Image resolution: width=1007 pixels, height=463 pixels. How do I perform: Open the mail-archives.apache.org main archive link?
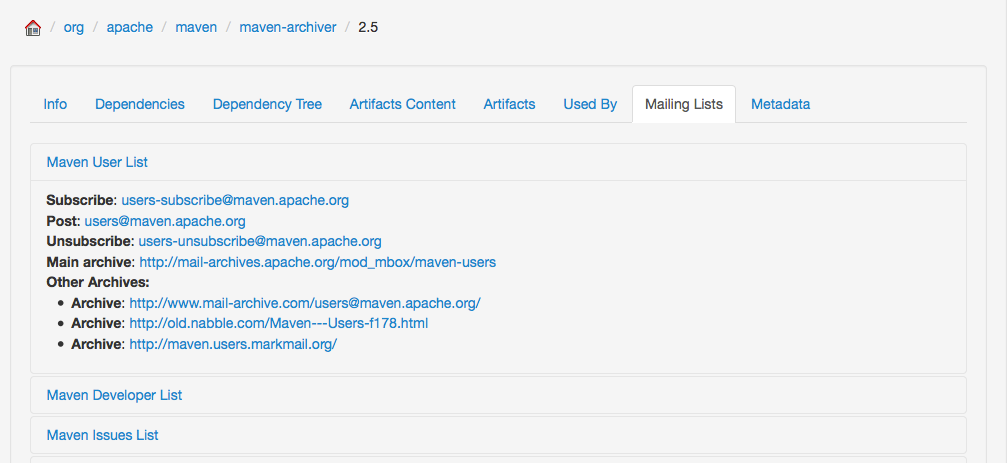317,262
